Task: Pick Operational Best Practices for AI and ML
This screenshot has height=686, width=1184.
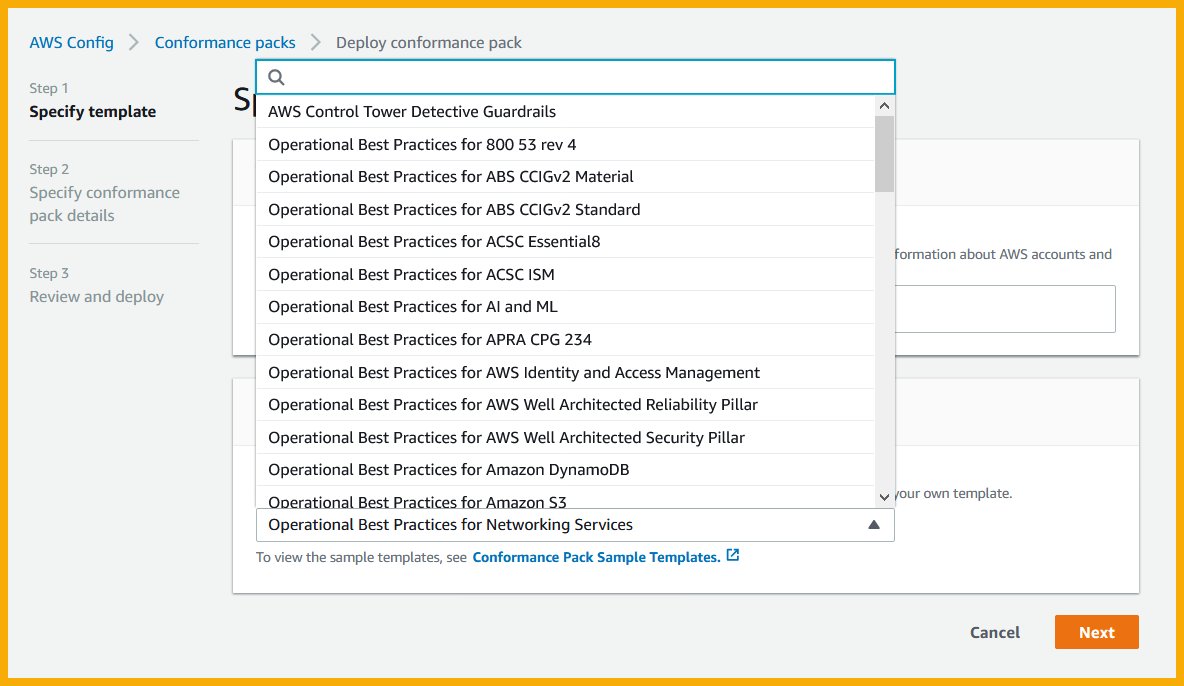Action: (x=565, y=307)
